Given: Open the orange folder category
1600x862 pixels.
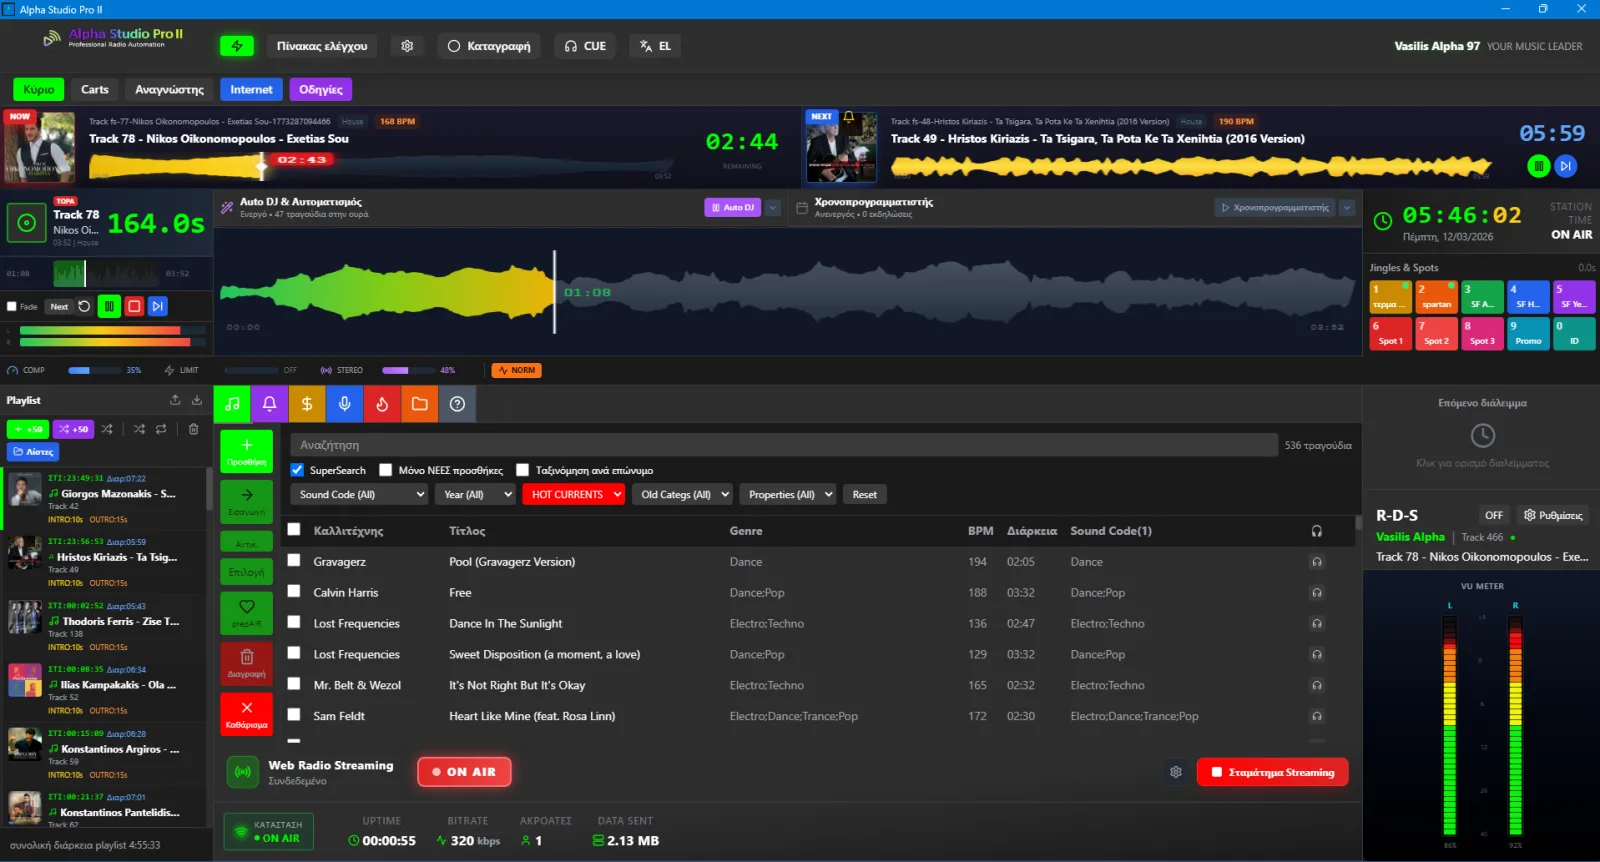Looking at the screenshot, I should coord(419,404).
